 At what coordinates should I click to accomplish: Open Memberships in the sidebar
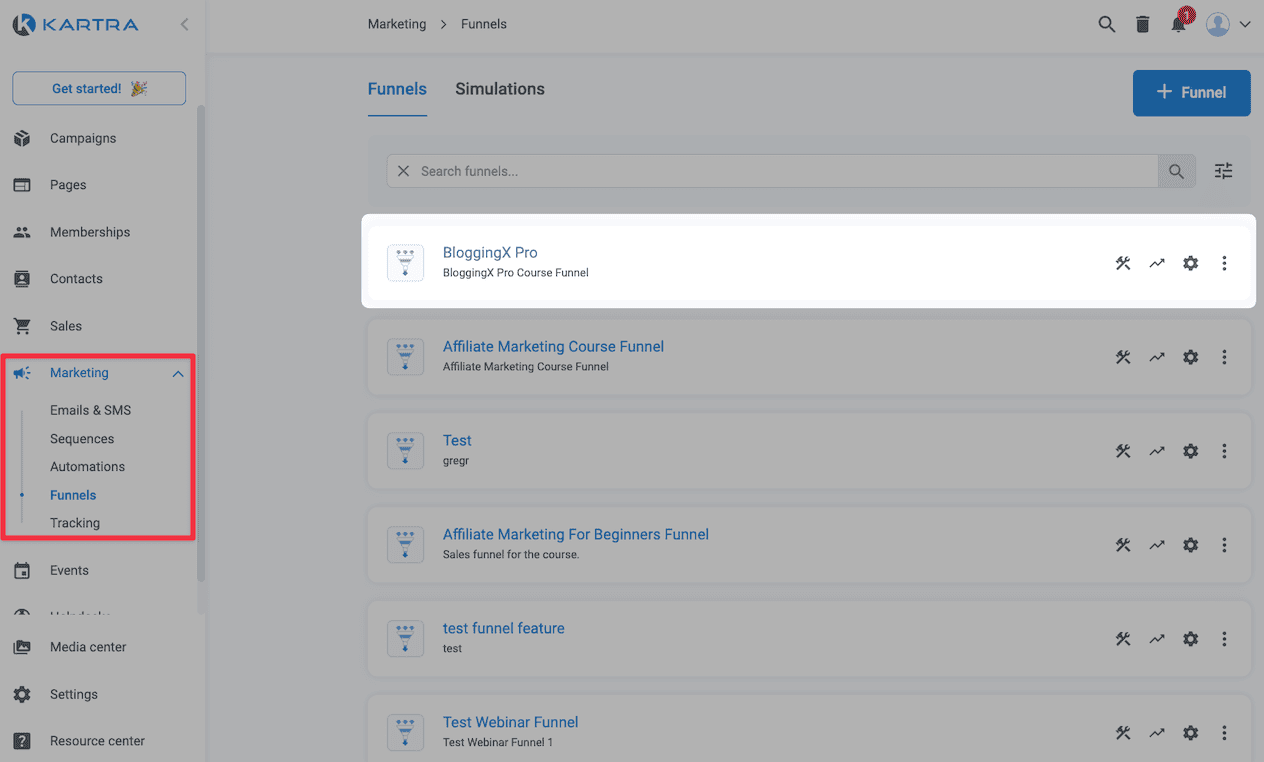90,232
